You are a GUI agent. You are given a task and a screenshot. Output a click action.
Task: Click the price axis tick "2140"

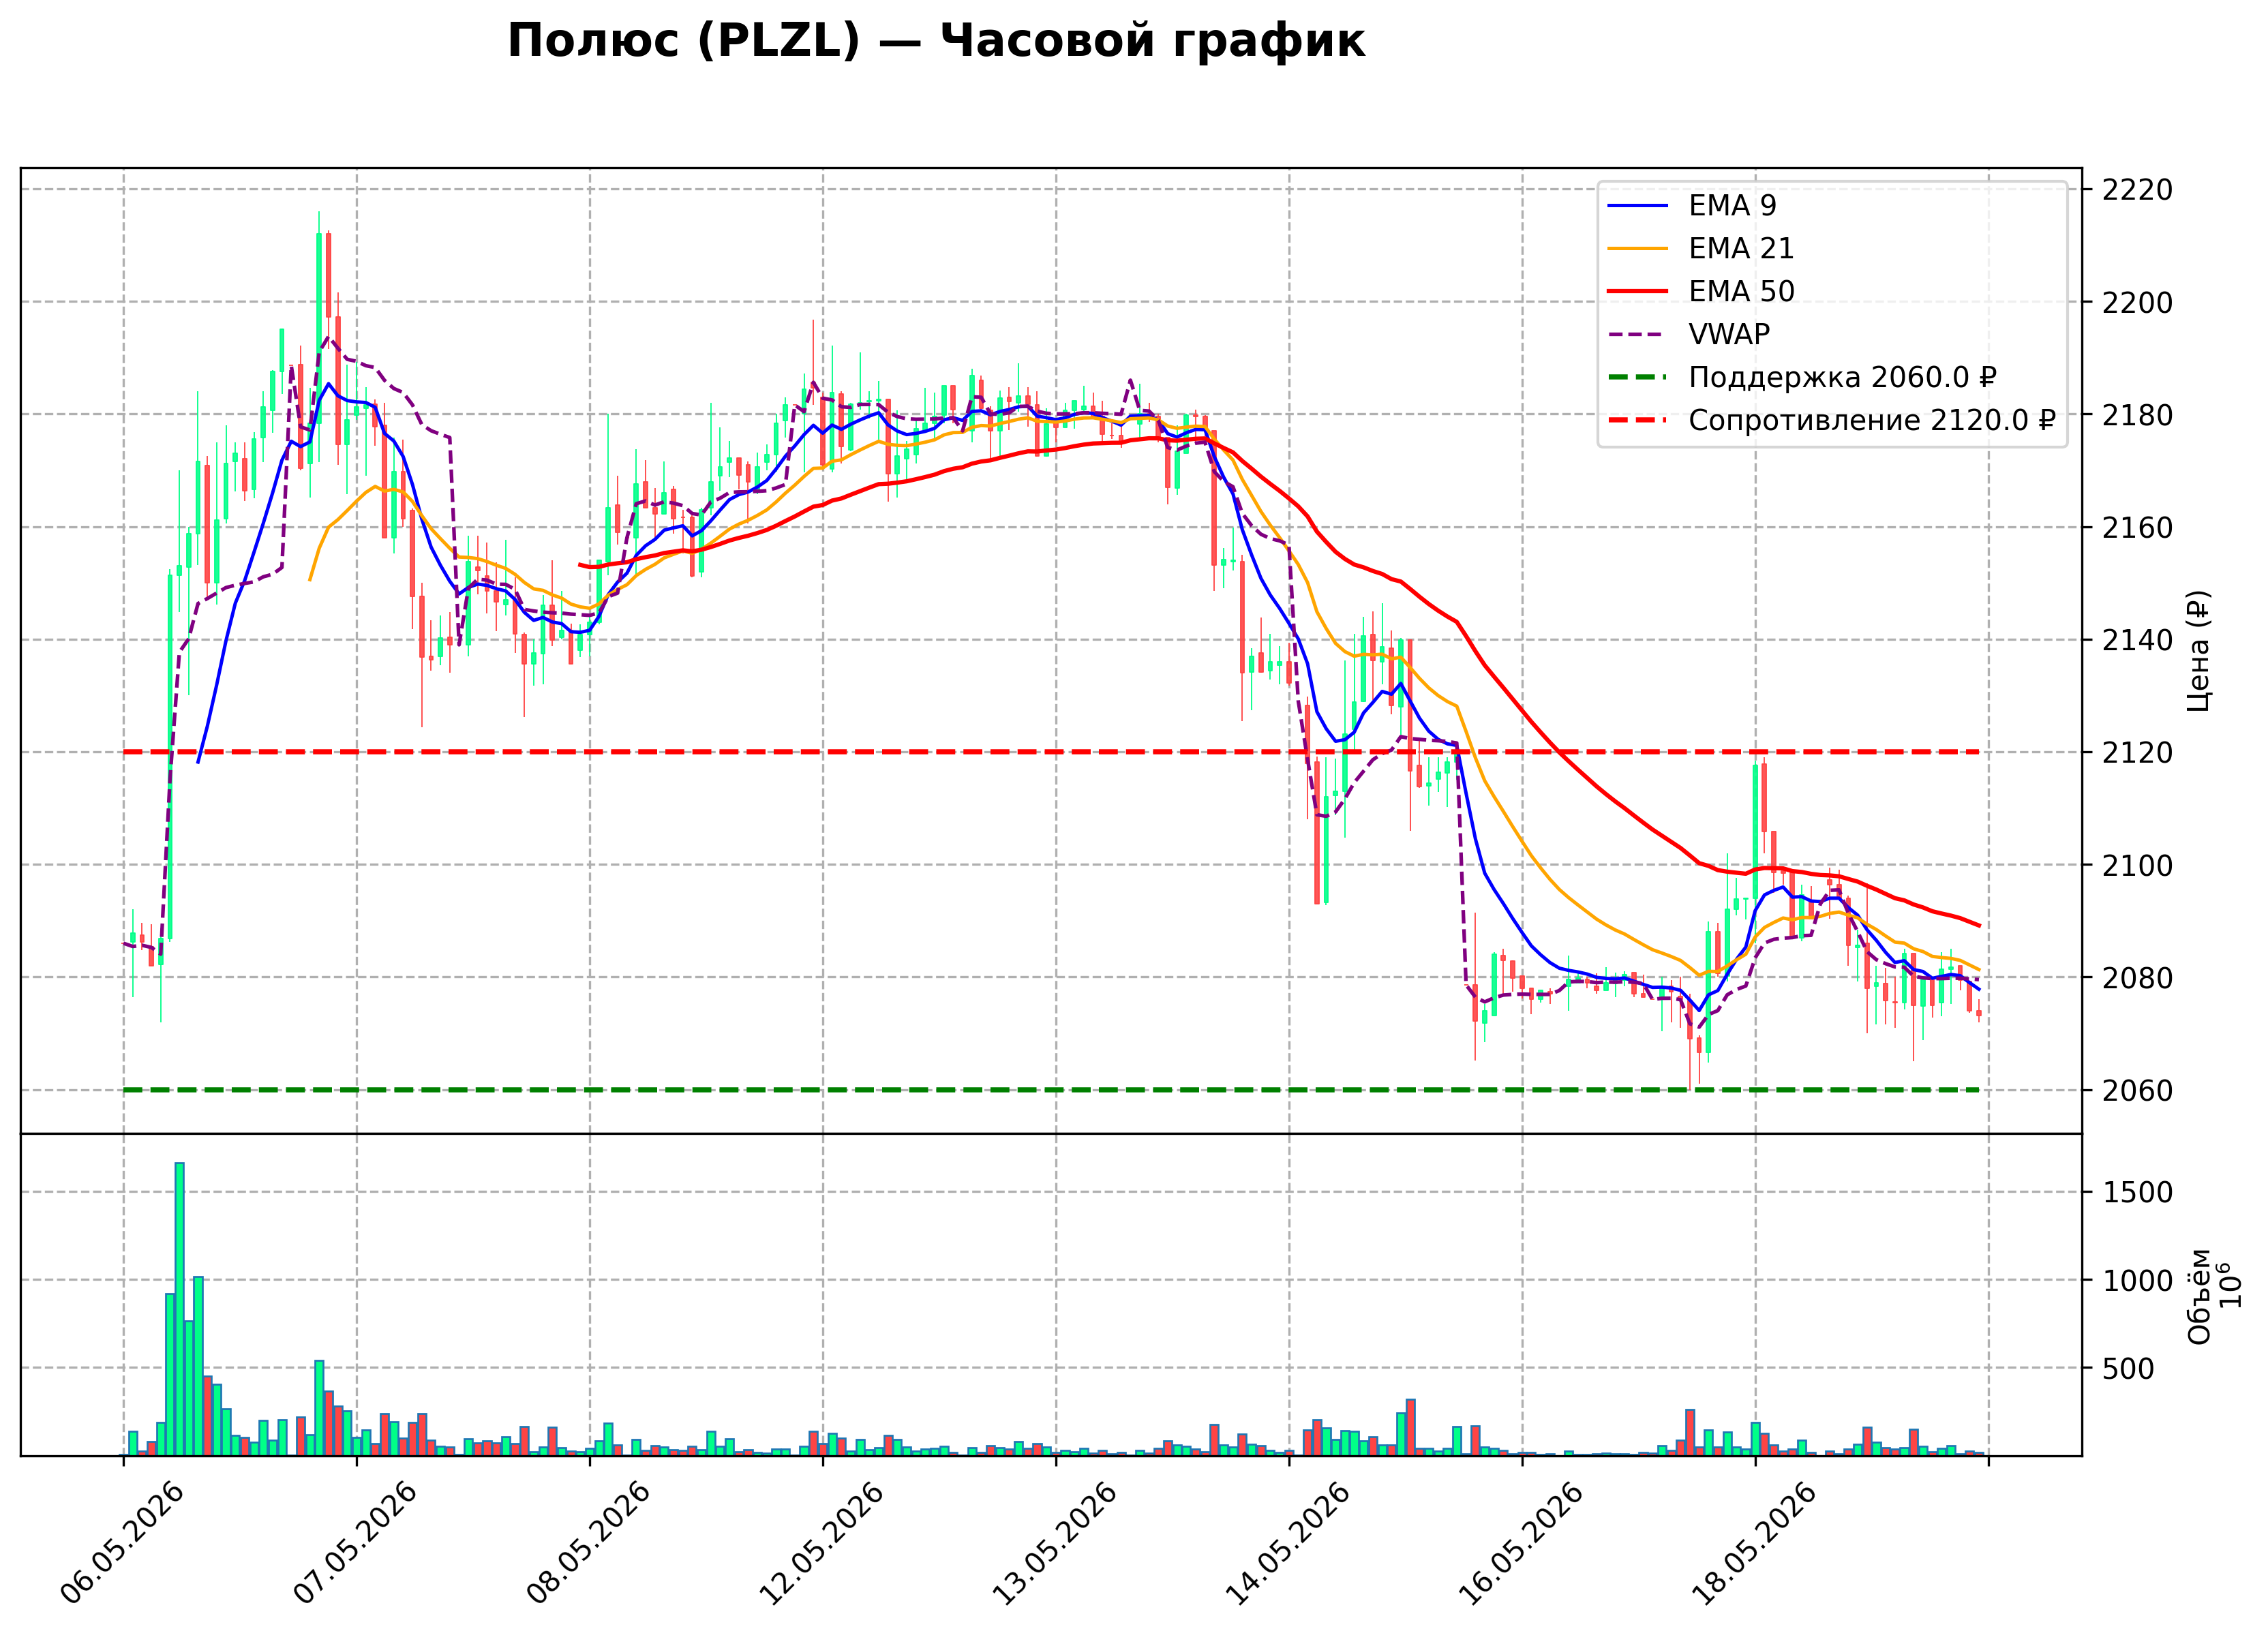tap(2137, 640)
